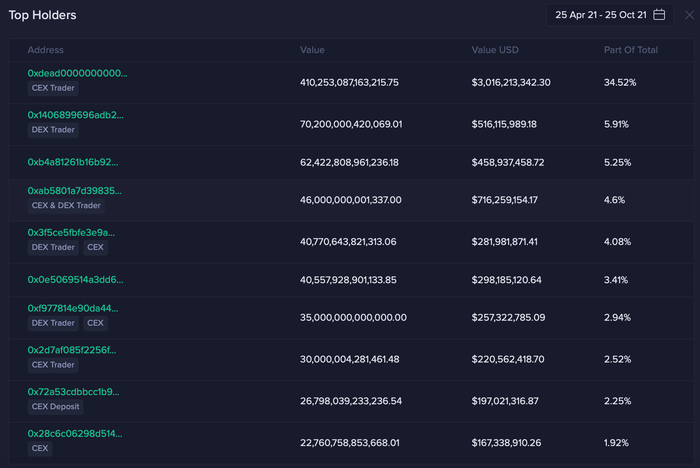This screenshot has width=700, height=468.
Task: Sort by the Value column header
Action: (x=312, y=50)
